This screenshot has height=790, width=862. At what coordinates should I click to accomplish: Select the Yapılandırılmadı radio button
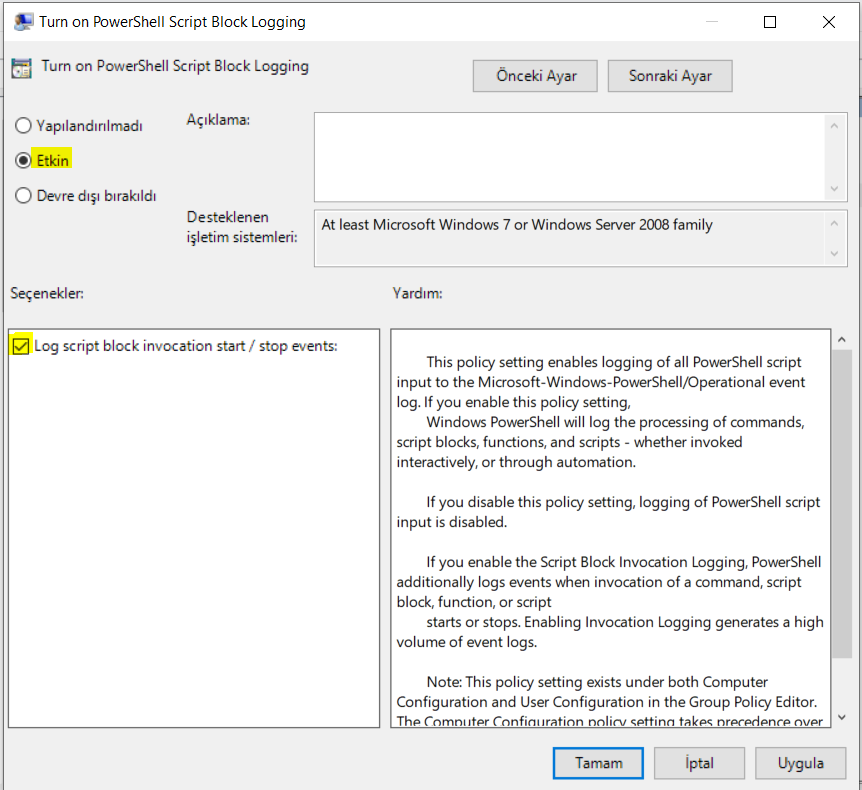point(21,125)
